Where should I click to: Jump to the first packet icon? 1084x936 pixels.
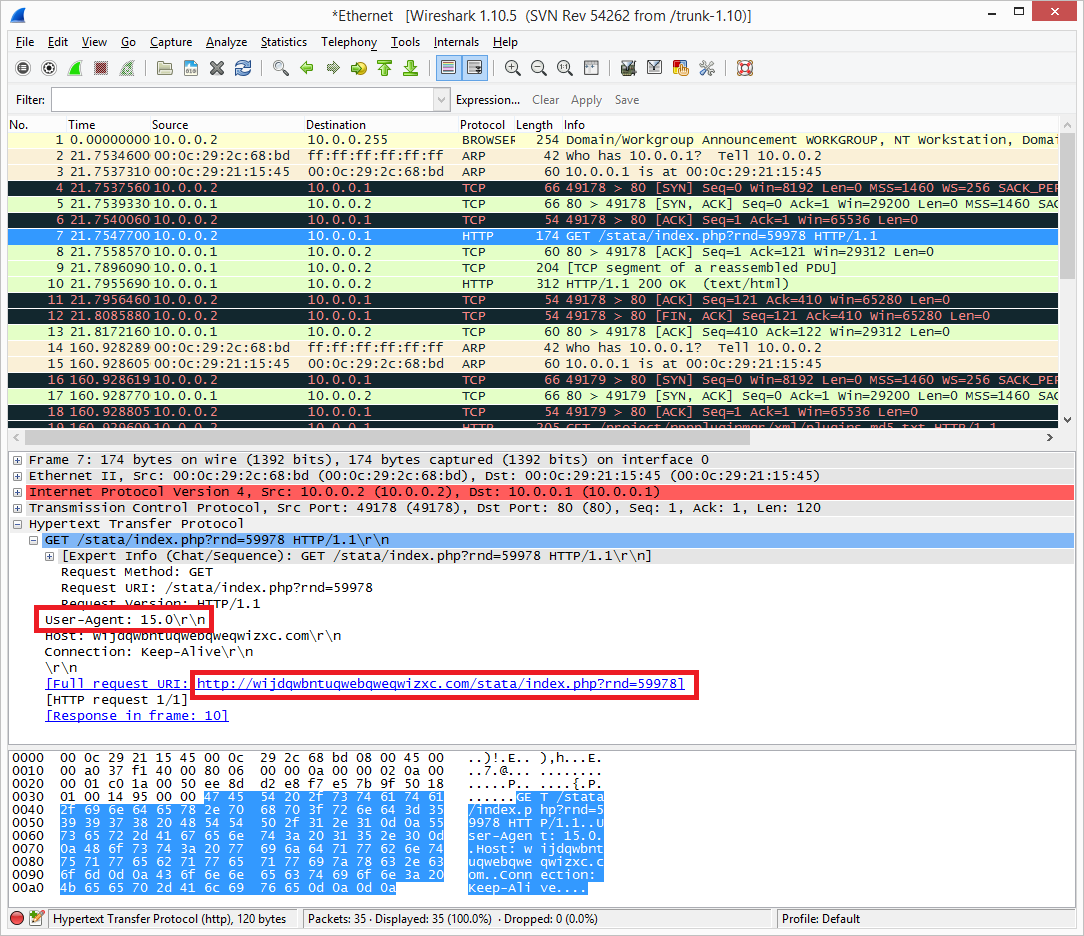click(x=385, y=68)
